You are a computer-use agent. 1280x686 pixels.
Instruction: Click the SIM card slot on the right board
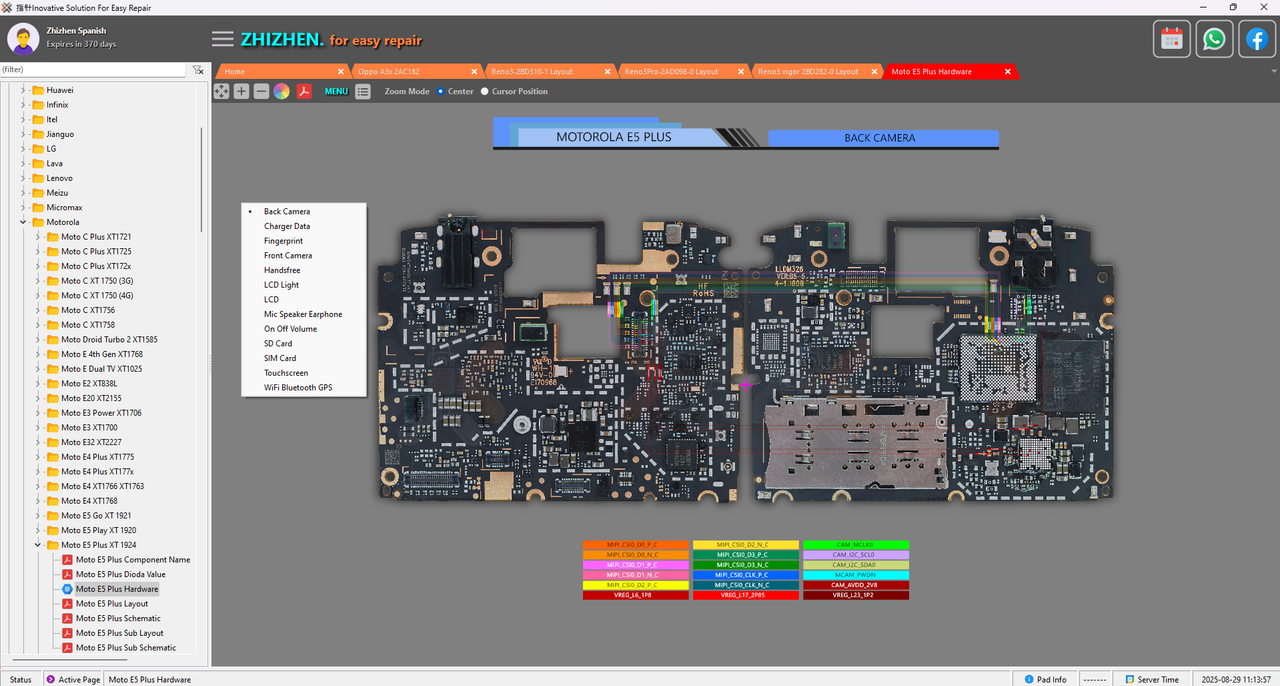[x=857, y=445]
